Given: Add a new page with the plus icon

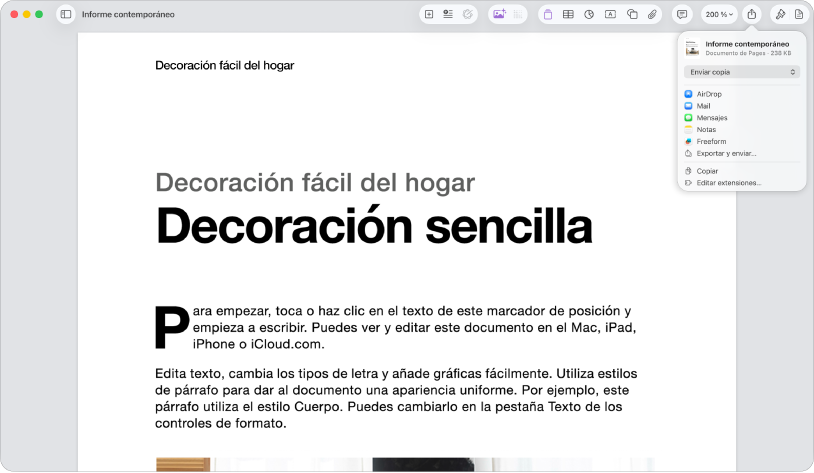Looking at the screenshot, I should tap(429, 15).
